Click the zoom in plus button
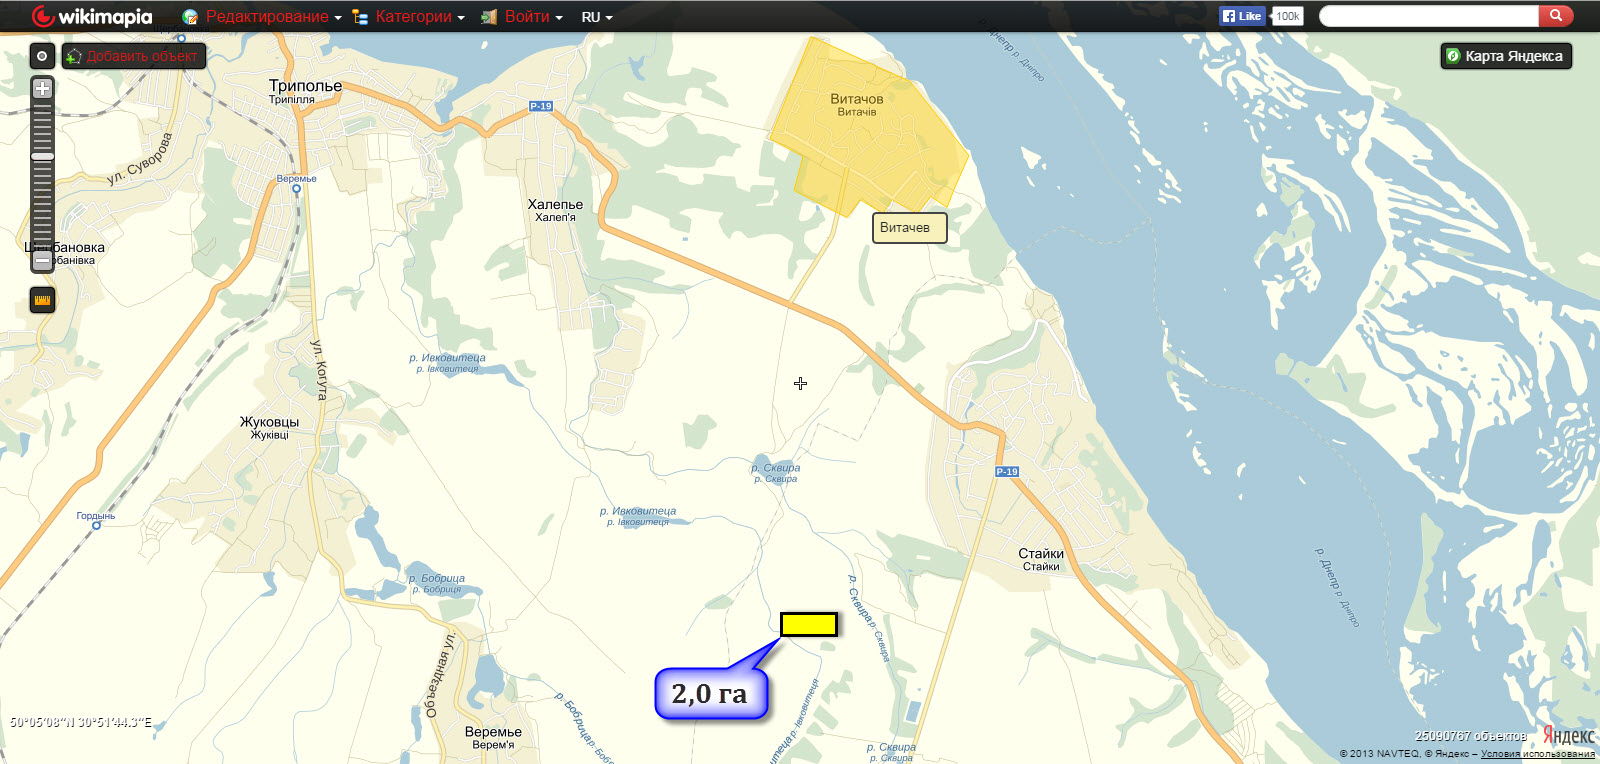This screenshot has width=1600, height=764. pos(42,88)
